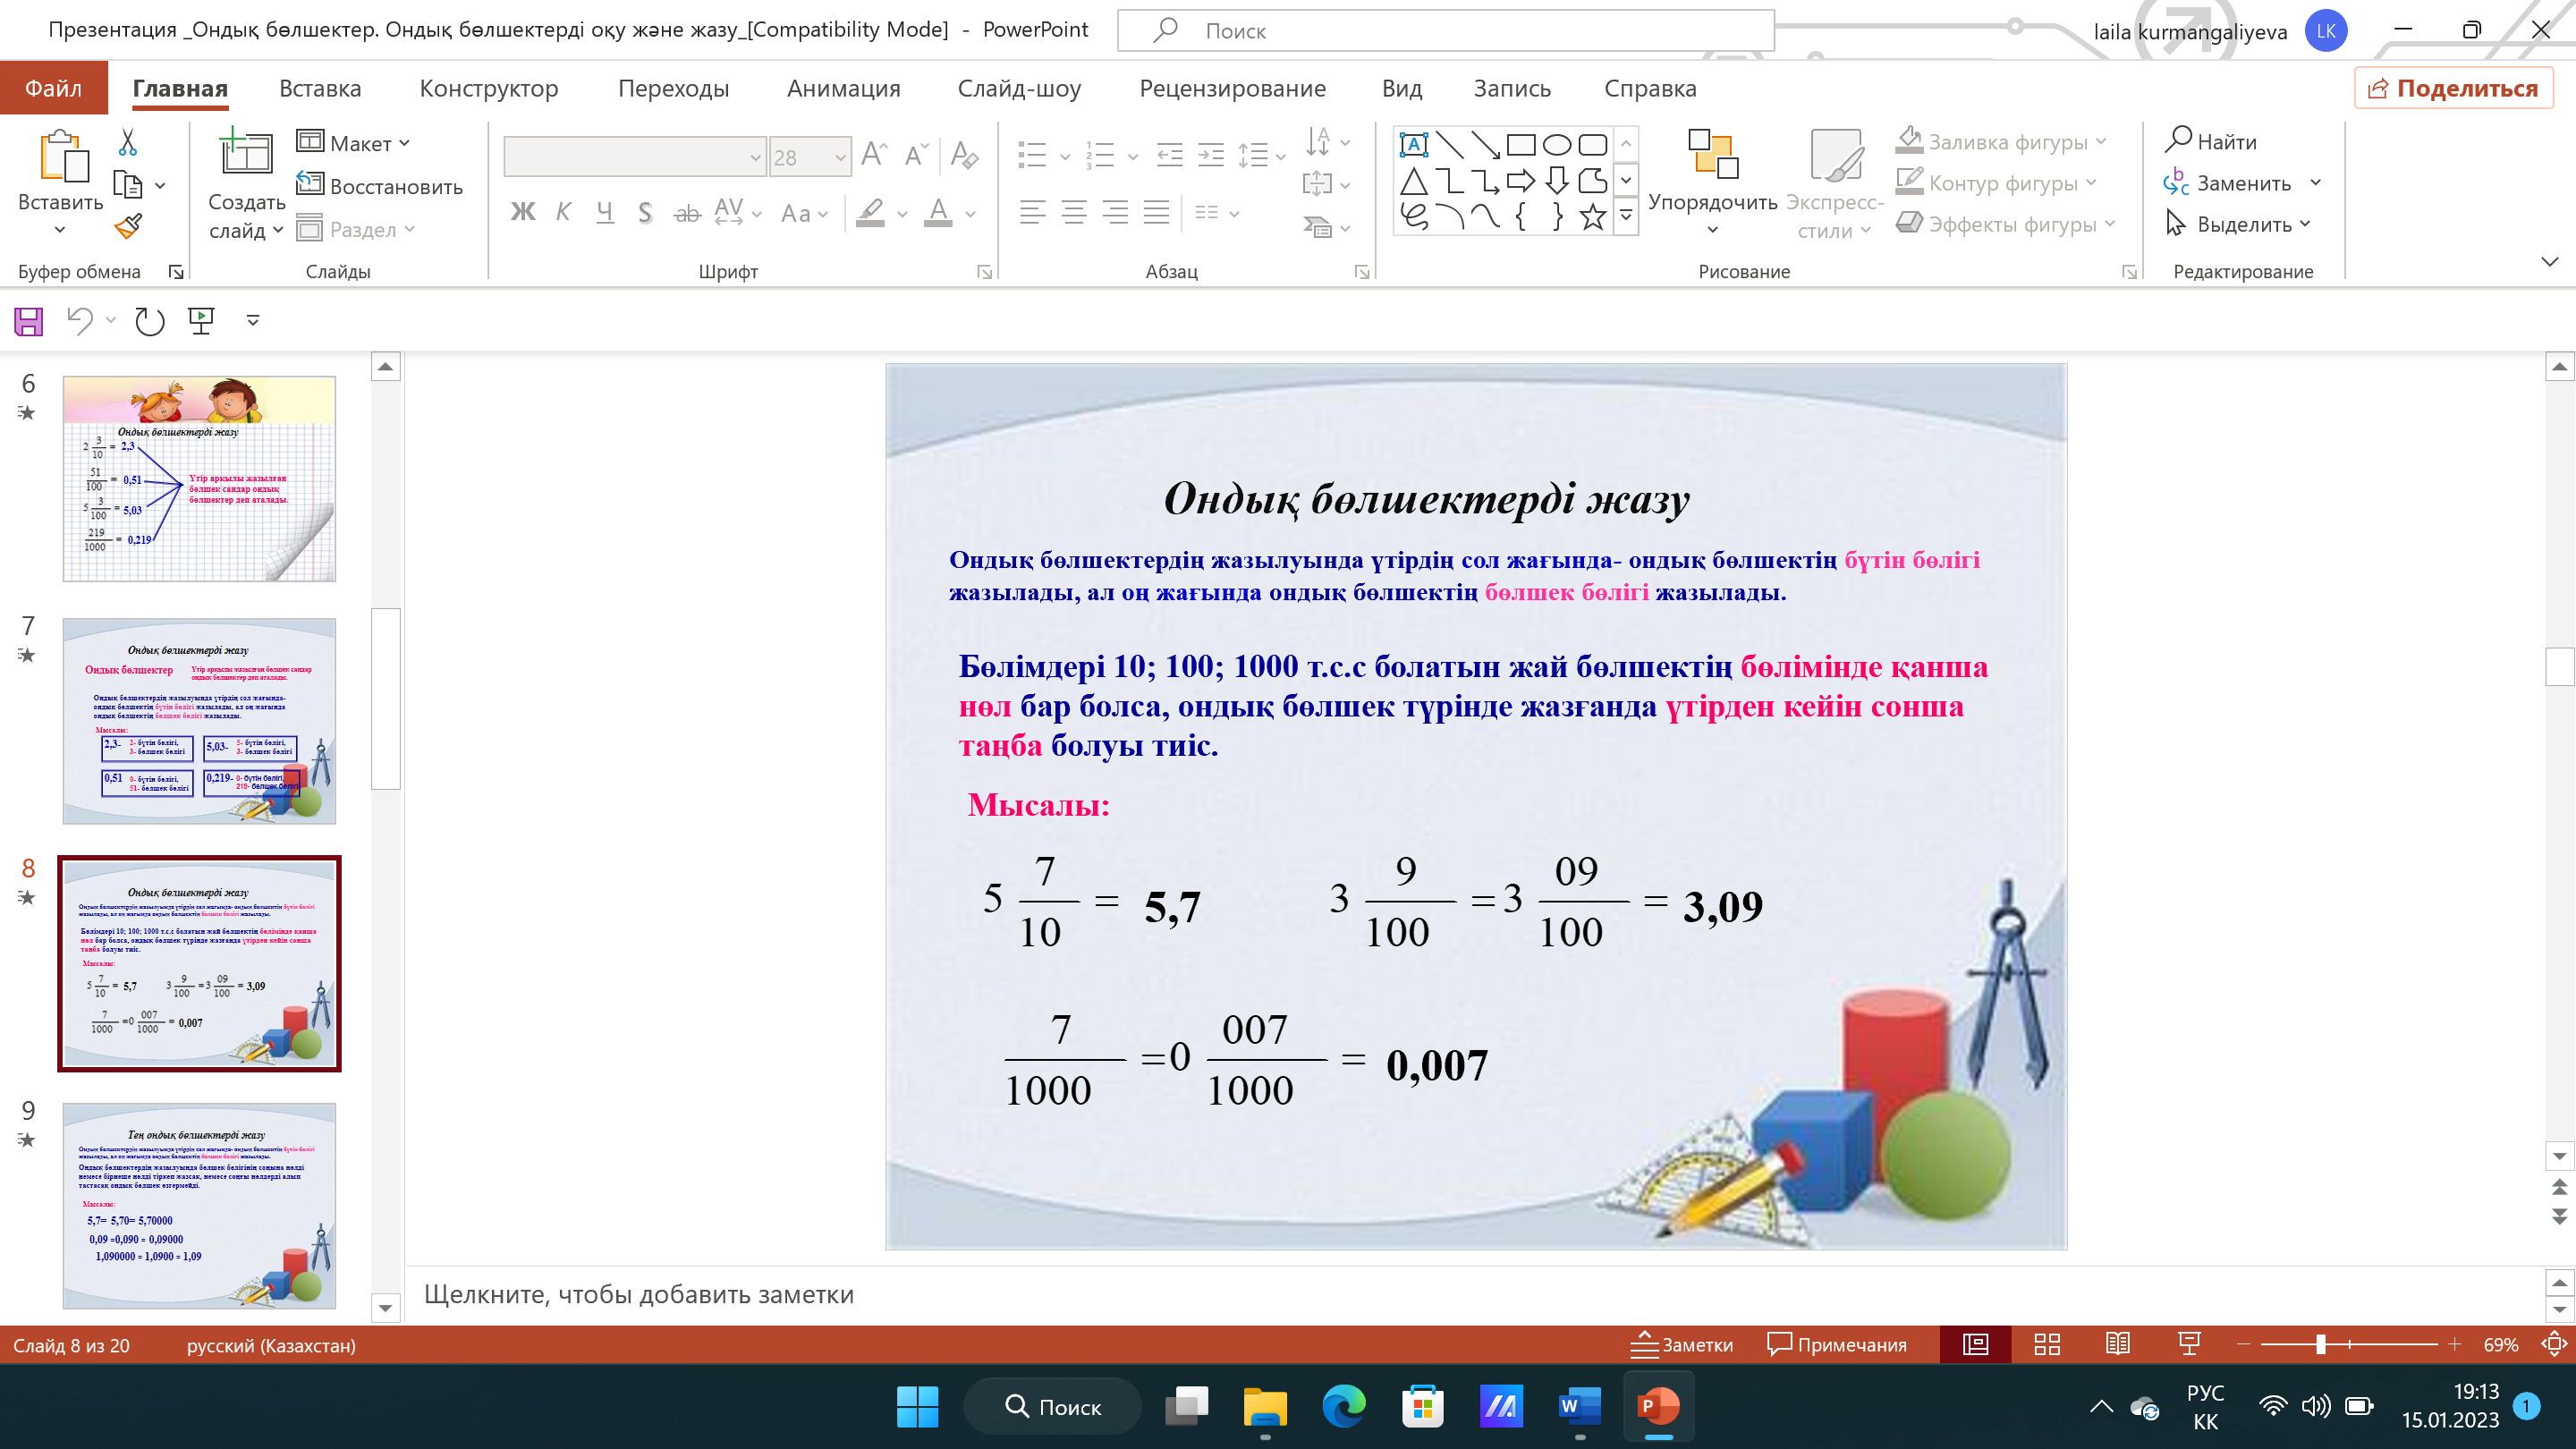
Task: Select the oval shape in shapes gallery
Action: pos(1556,145)
